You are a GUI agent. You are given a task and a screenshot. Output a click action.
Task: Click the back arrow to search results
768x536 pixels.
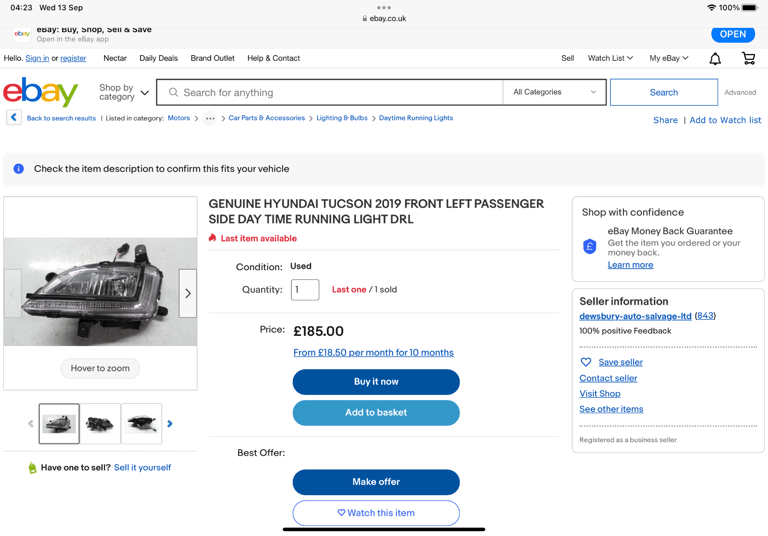[x=14, y=118]
